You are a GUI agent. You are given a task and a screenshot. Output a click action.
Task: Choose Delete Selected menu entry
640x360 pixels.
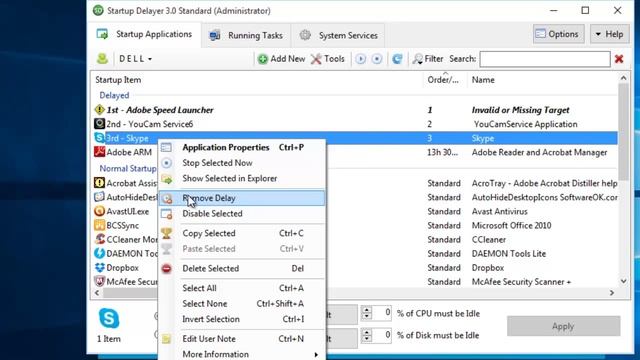242,268
